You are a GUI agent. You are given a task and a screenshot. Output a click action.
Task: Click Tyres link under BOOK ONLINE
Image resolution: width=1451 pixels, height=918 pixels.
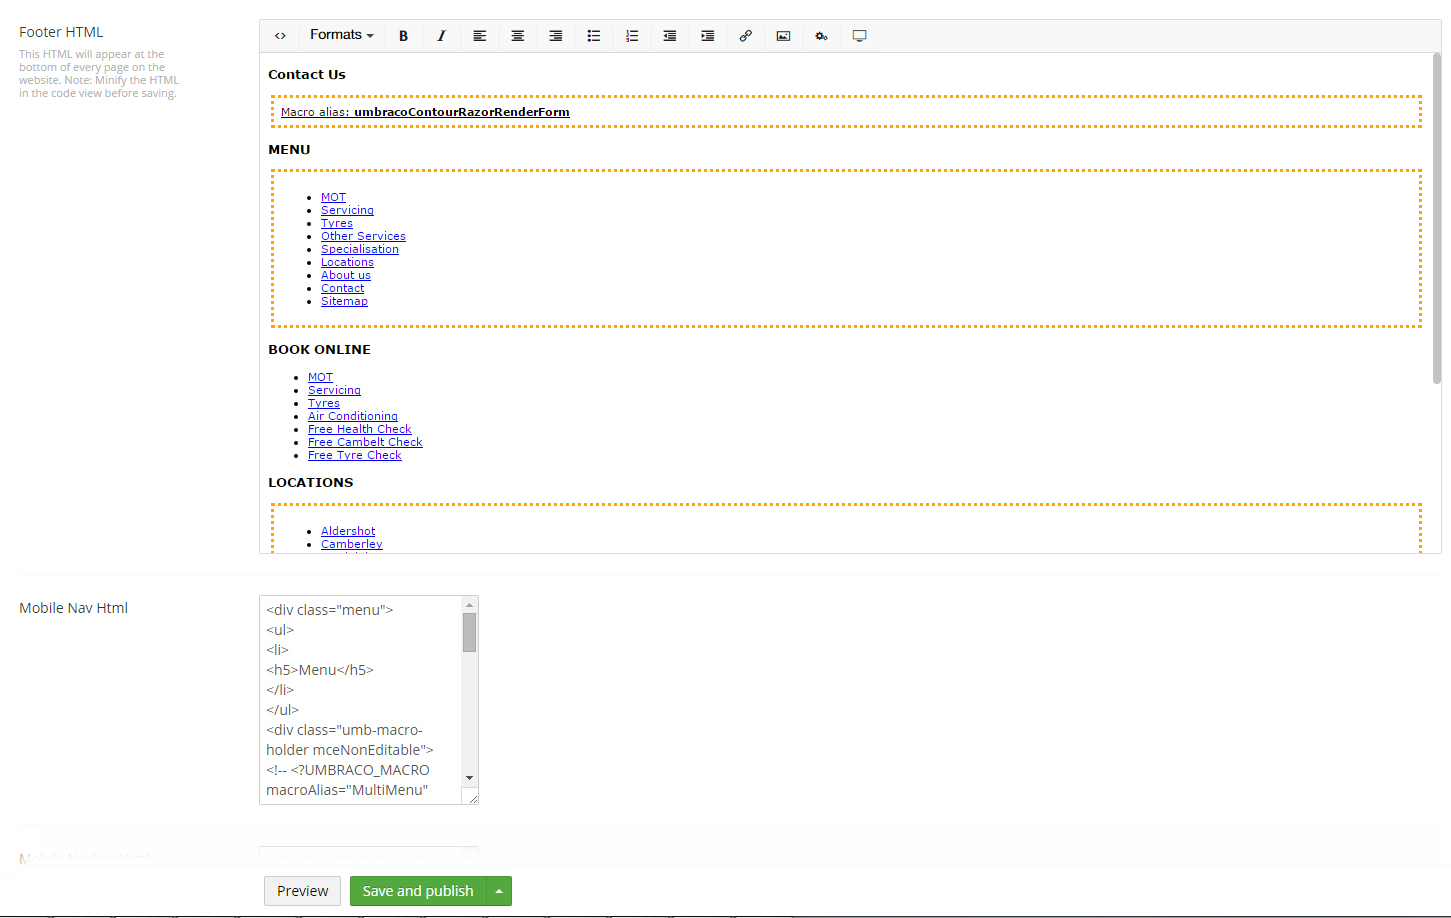tap(324, 404)
